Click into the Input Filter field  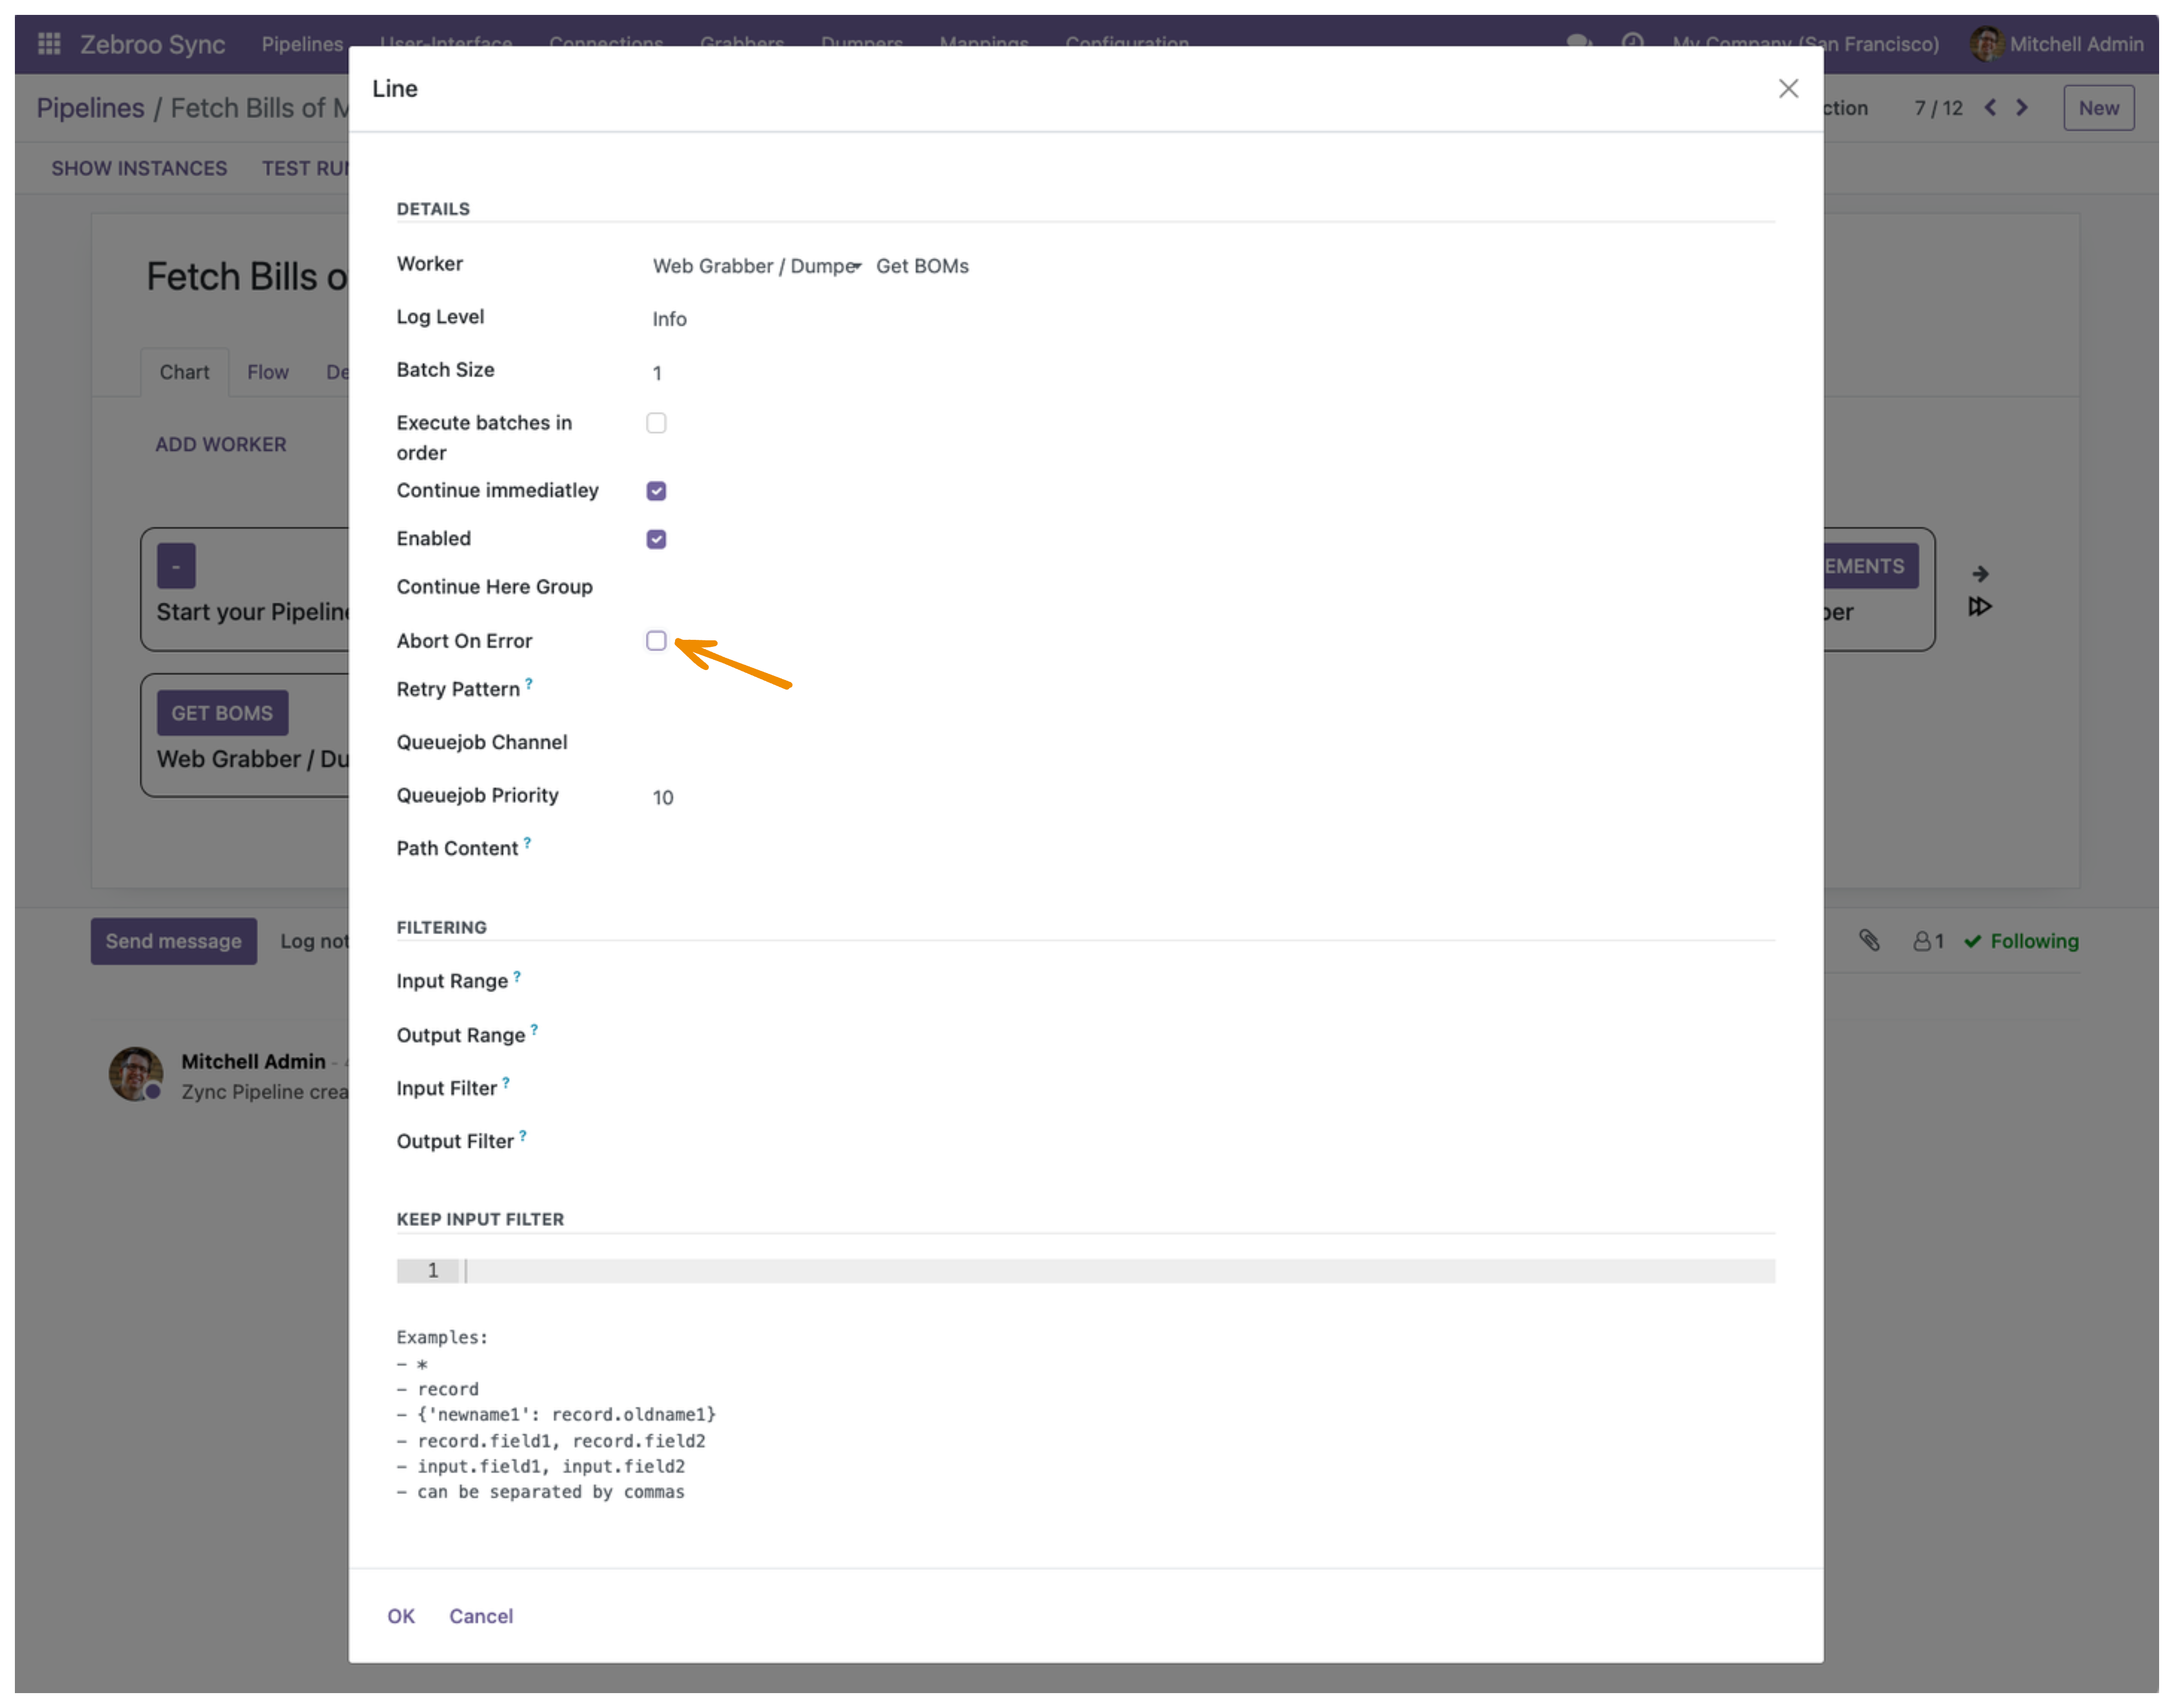pos(1212,1089)
